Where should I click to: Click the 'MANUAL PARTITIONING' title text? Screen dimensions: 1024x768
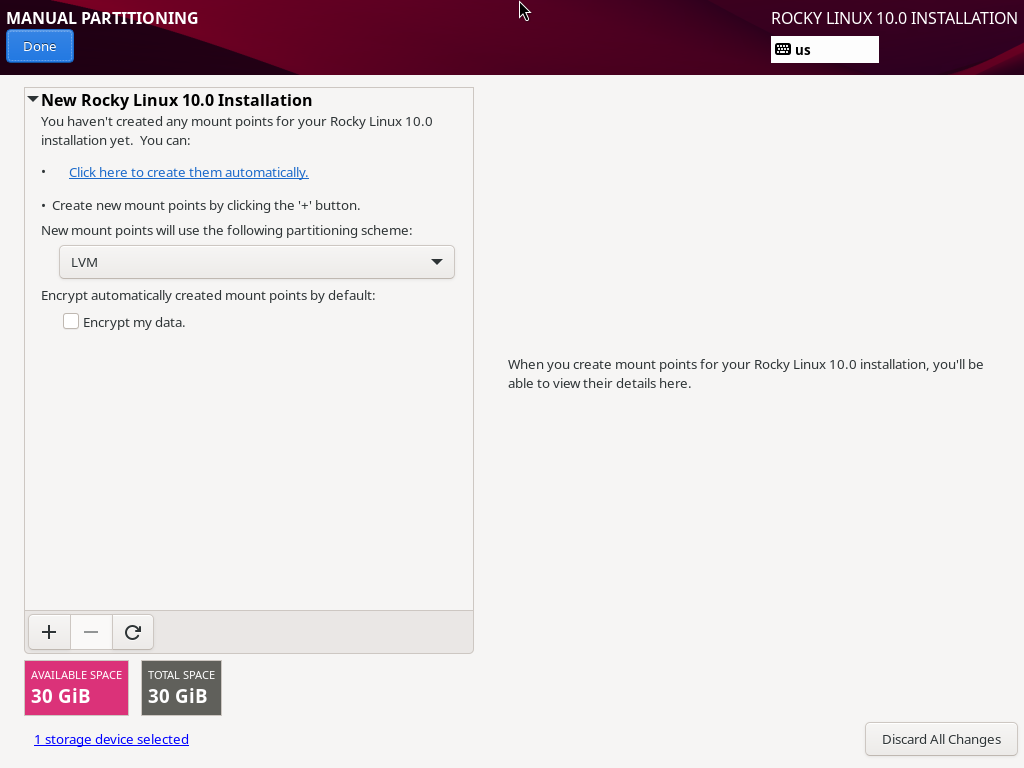pyautogui.click(x=102, y=18)
